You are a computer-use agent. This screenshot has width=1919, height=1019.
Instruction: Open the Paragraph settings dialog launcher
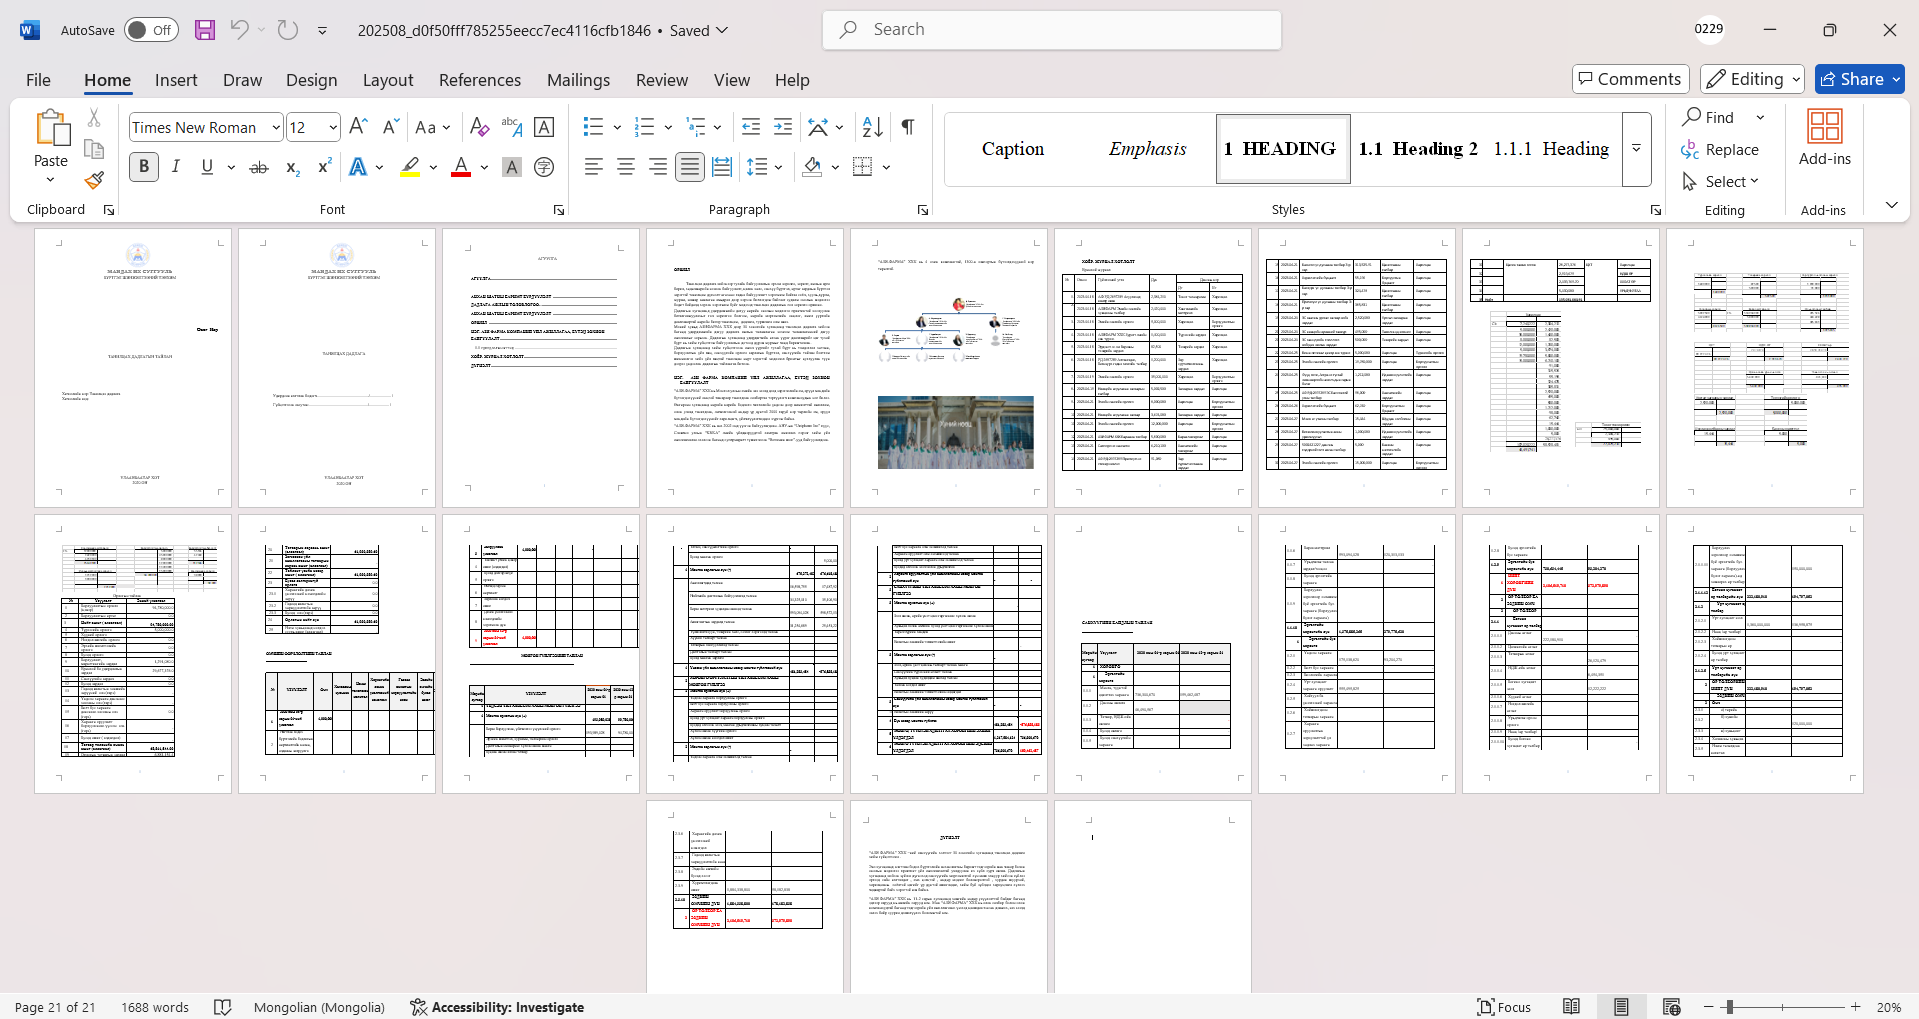click(x=922, y=210)
